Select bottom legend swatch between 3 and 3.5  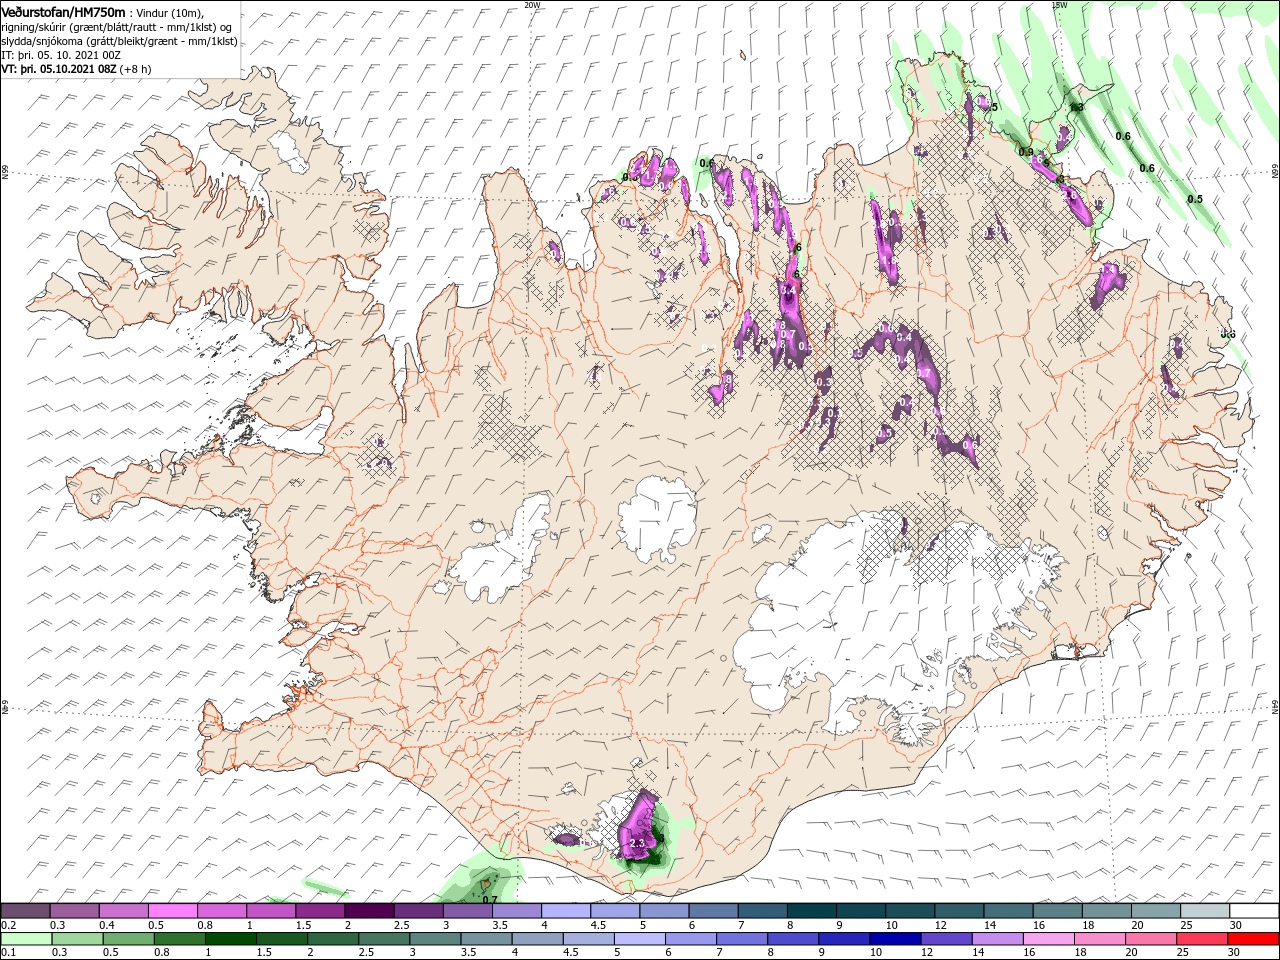tap(435, 939)
